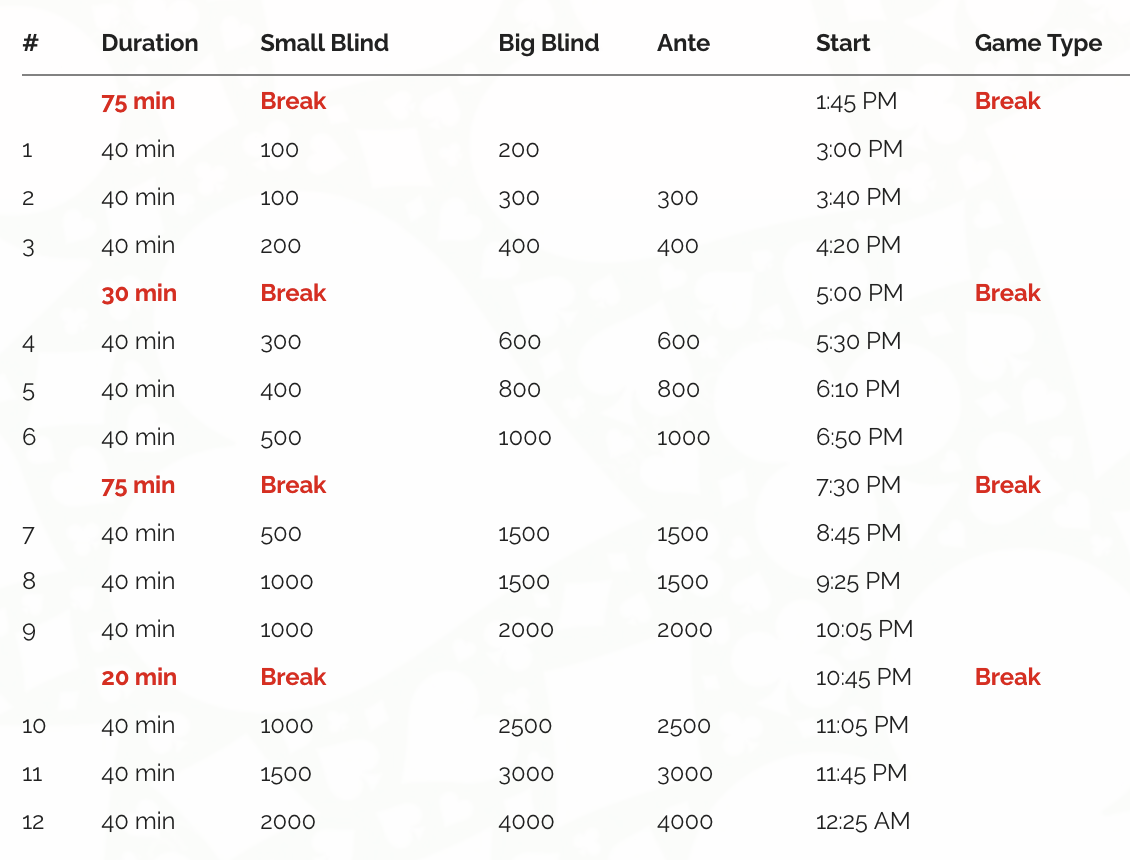Click the 5:00 PM break start time
Viewport: 1130px width, 860px height.
point(859,294)
